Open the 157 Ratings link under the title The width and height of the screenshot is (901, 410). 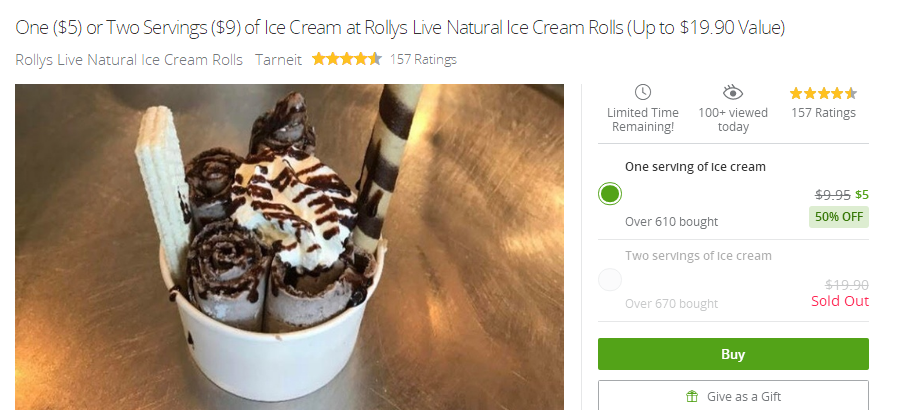pos(423,59)
